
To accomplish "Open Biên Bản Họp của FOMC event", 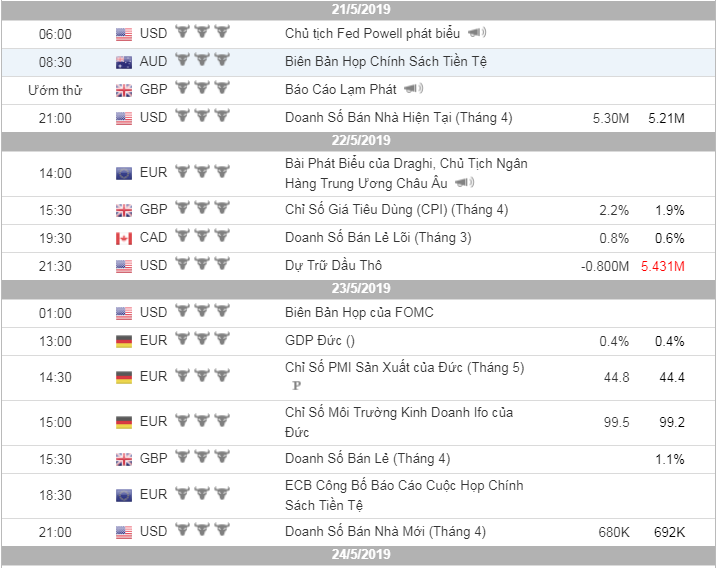I will tap(359, 312).
